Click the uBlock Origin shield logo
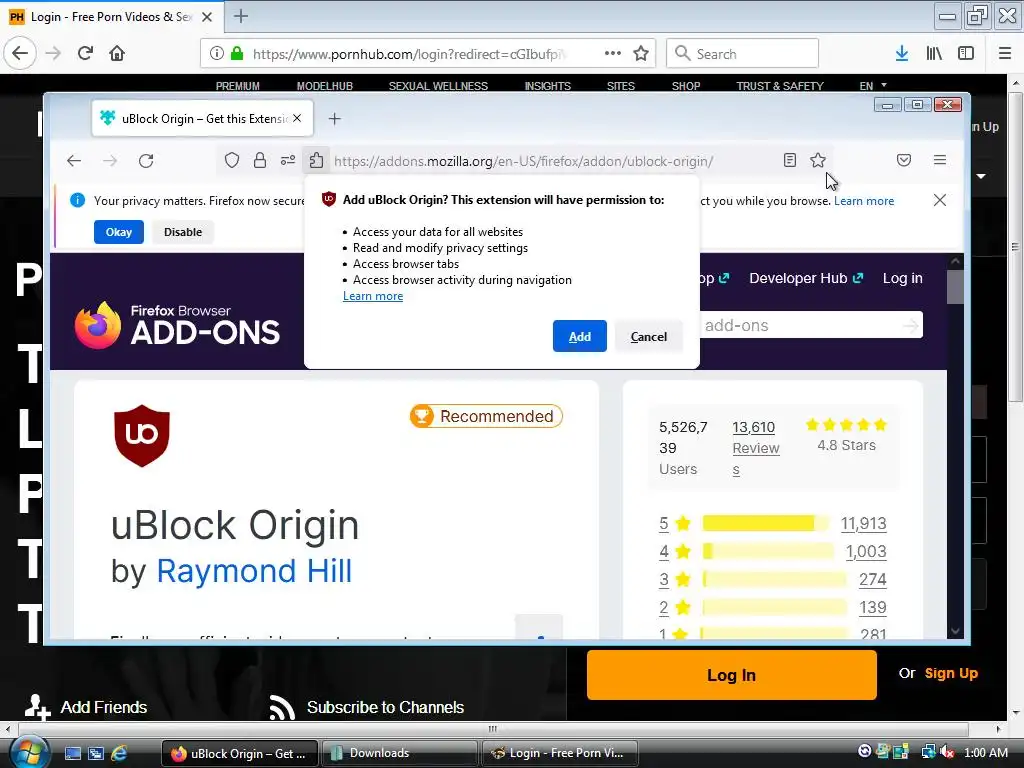 point(142,436)
